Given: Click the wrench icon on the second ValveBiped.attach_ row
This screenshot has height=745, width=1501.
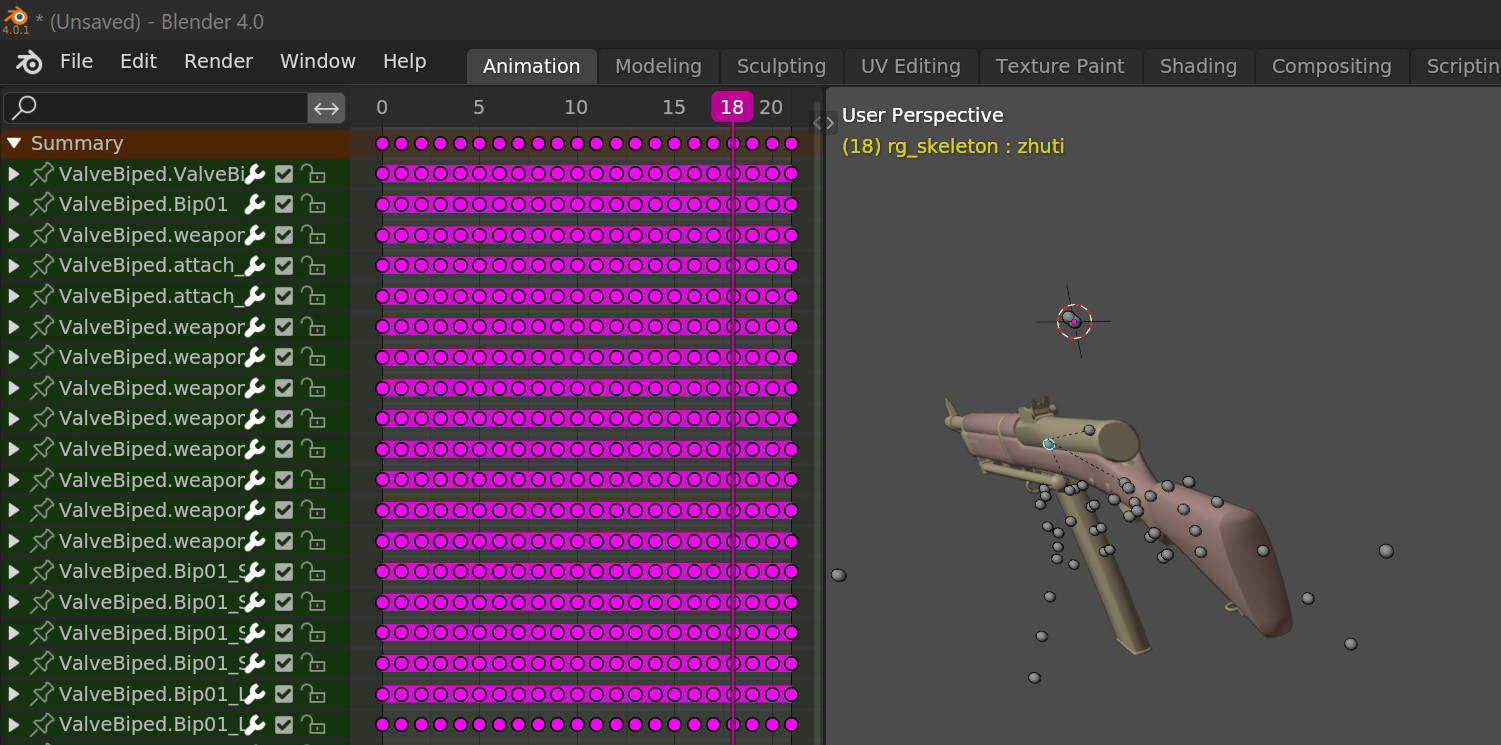Looking at the screenshot, I should coord(255,297).
